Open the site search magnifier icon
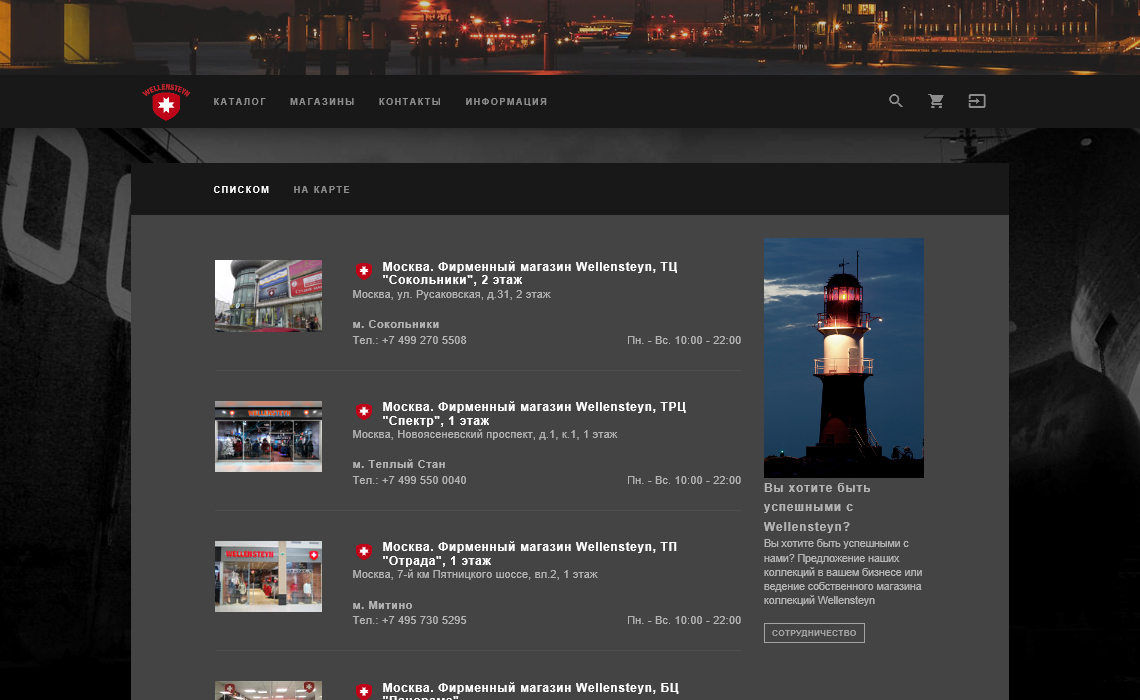This screenshot has height=700, width=1140. (x=896, y=101)
